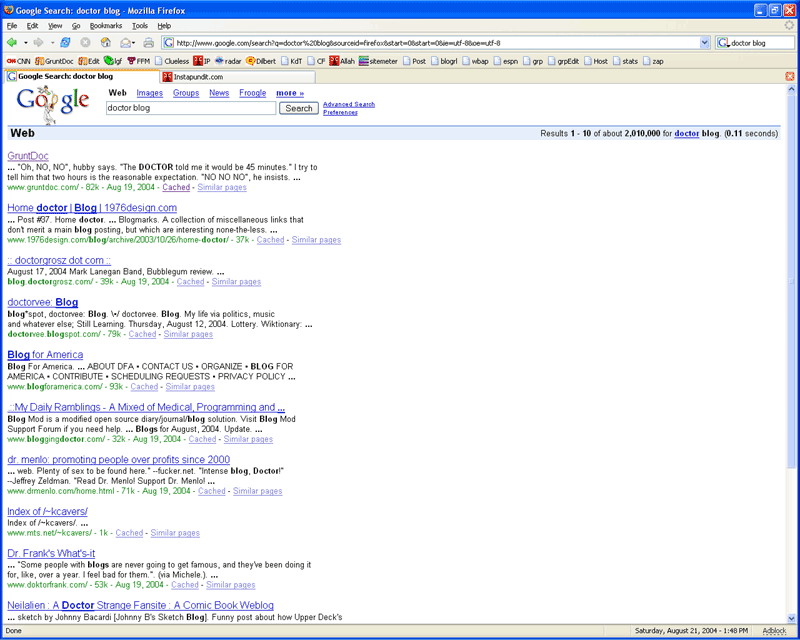800x640 pixels.
Task: Open Advanced Search link
Action: point(349,104)
